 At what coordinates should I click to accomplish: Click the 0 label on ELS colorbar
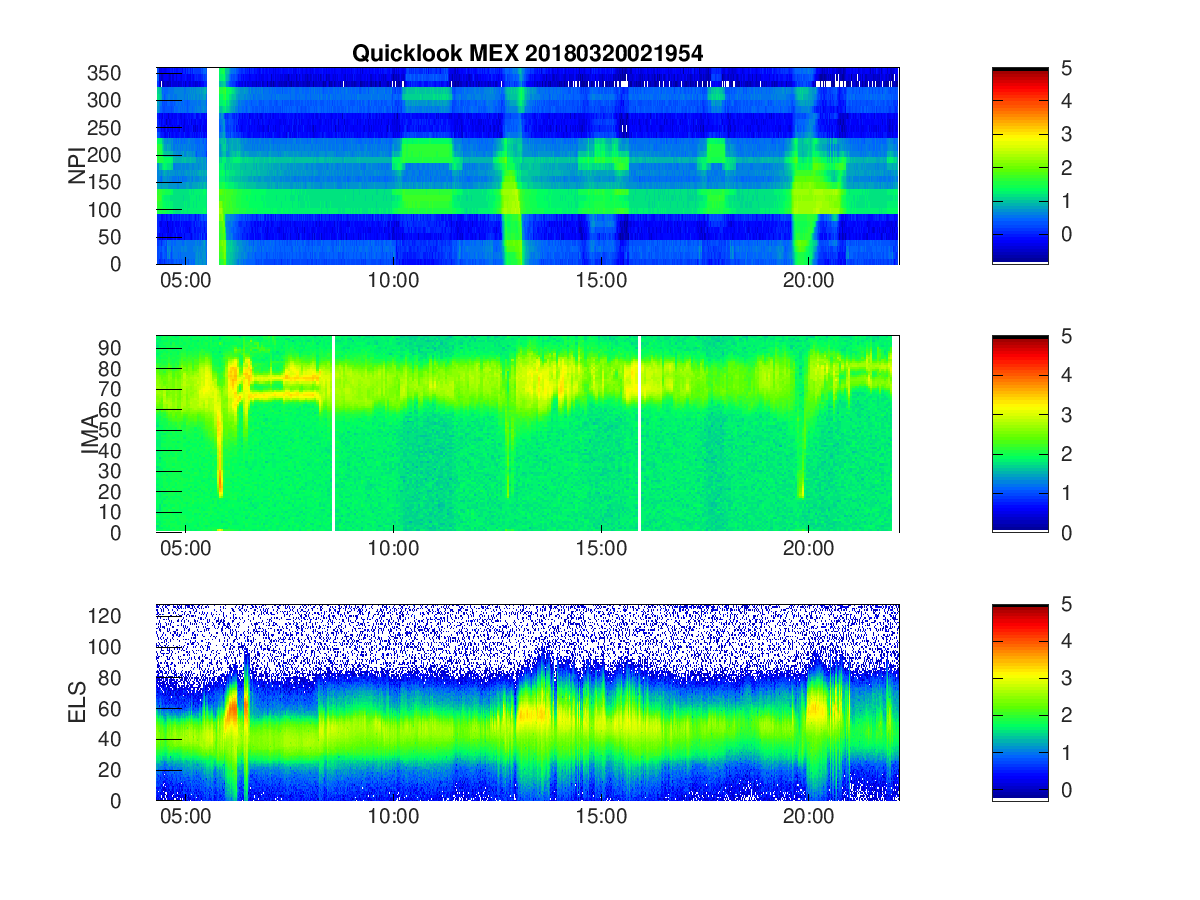point(1066,789)
